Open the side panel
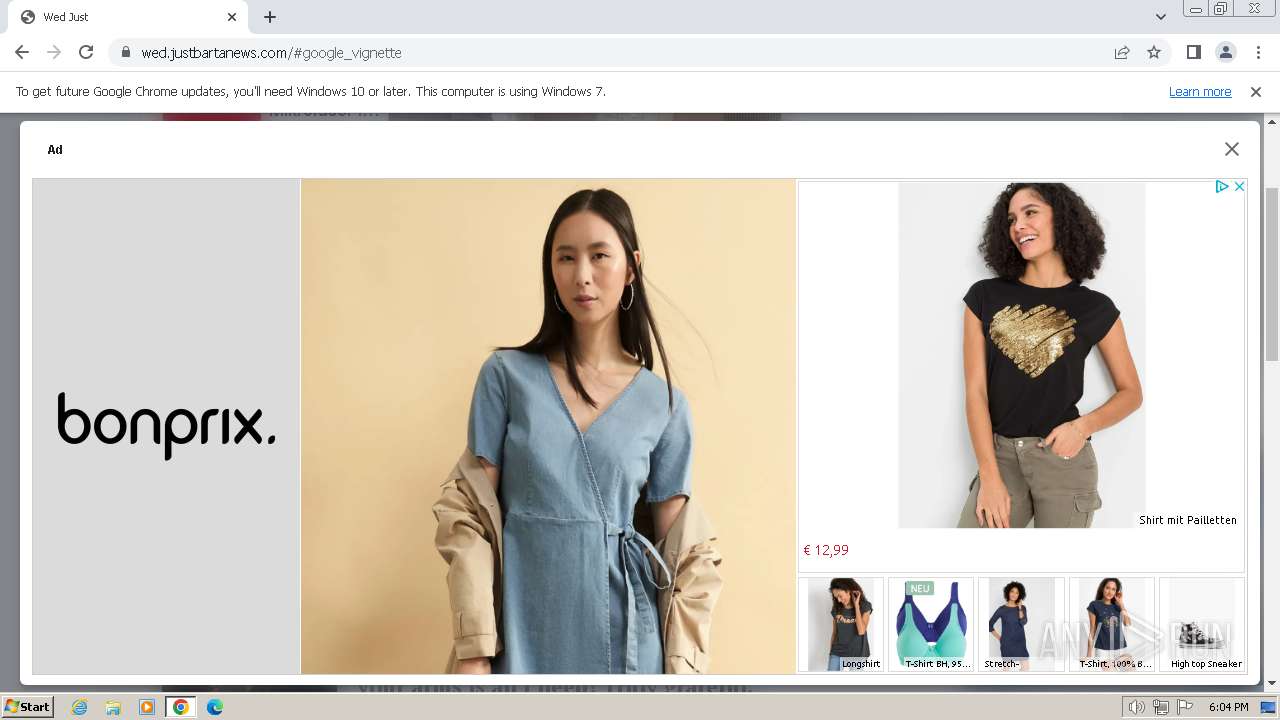1280x720 pixels. (x=1193, y=52)
